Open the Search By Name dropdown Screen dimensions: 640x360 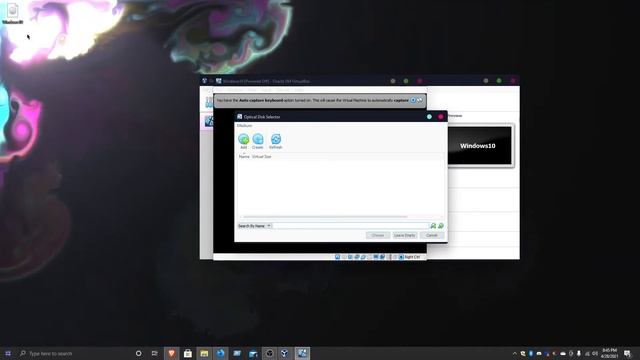254,226
